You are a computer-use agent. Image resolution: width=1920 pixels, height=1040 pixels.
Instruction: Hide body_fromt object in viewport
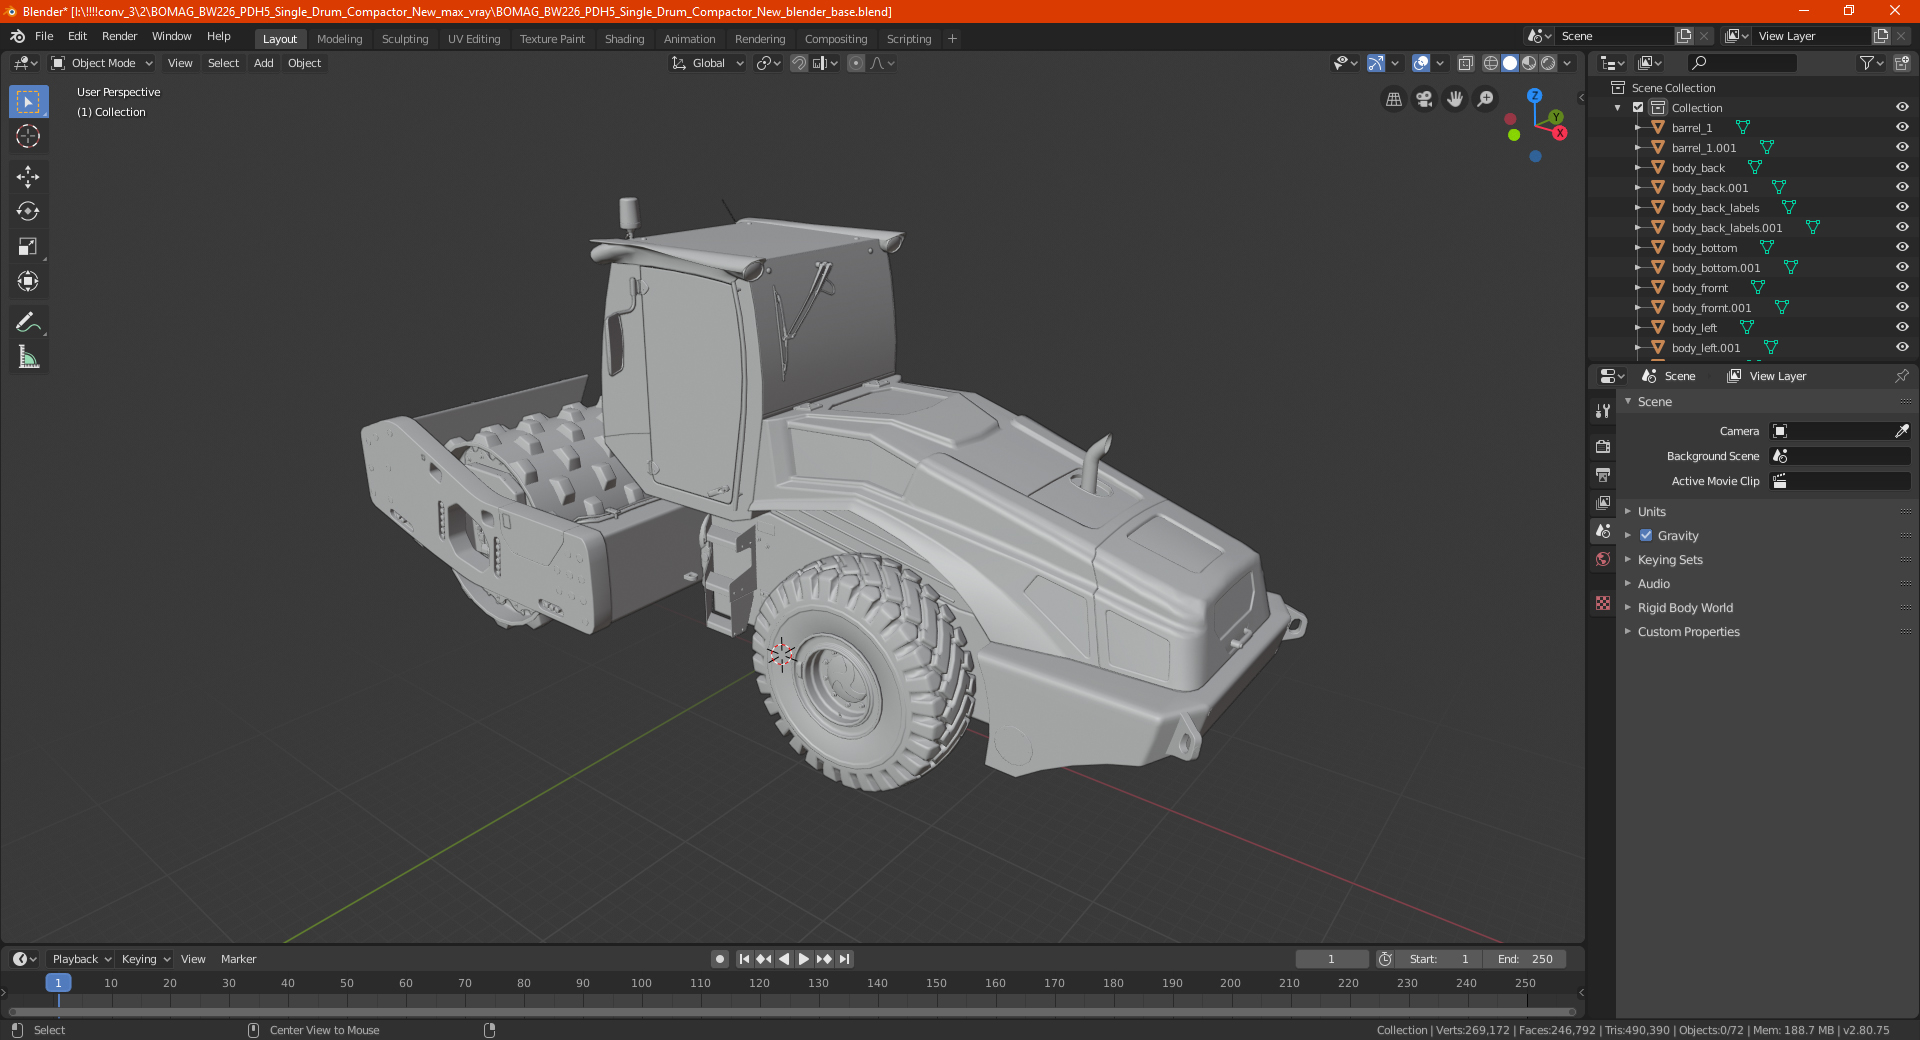click(x=1902, y=287)
